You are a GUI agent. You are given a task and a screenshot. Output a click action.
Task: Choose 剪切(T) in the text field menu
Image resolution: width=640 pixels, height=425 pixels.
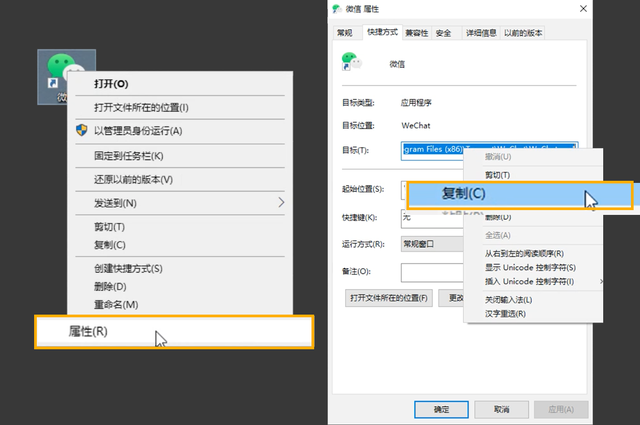coord(533,175)
